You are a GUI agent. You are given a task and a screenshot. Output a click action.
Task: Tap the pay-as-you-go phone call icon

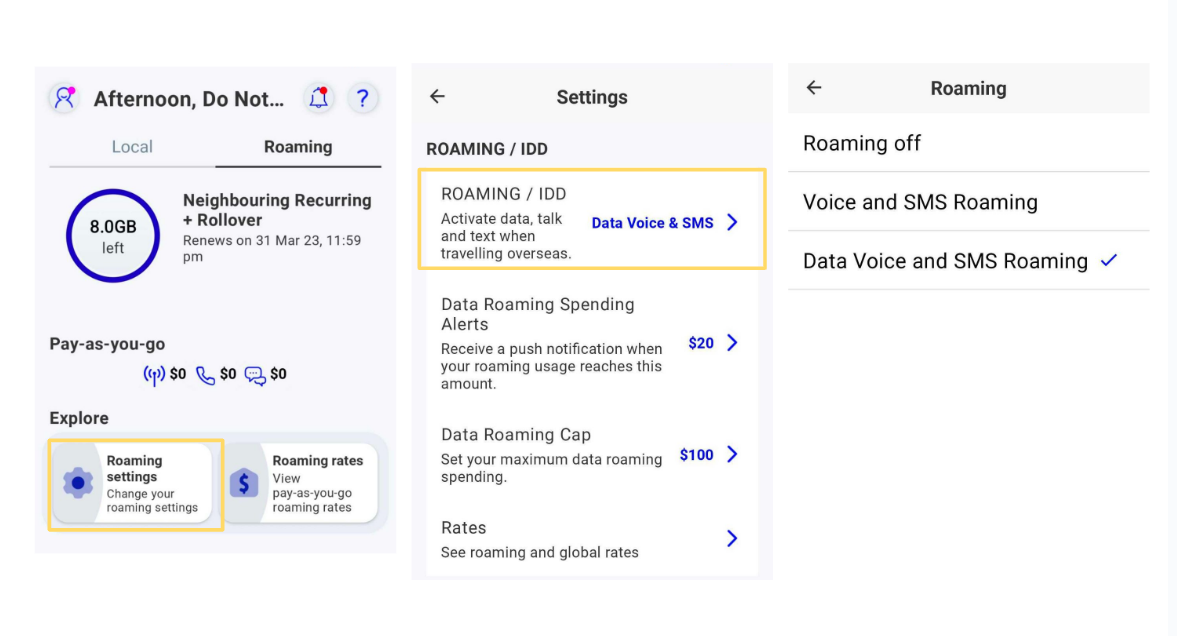click(205, 375)
